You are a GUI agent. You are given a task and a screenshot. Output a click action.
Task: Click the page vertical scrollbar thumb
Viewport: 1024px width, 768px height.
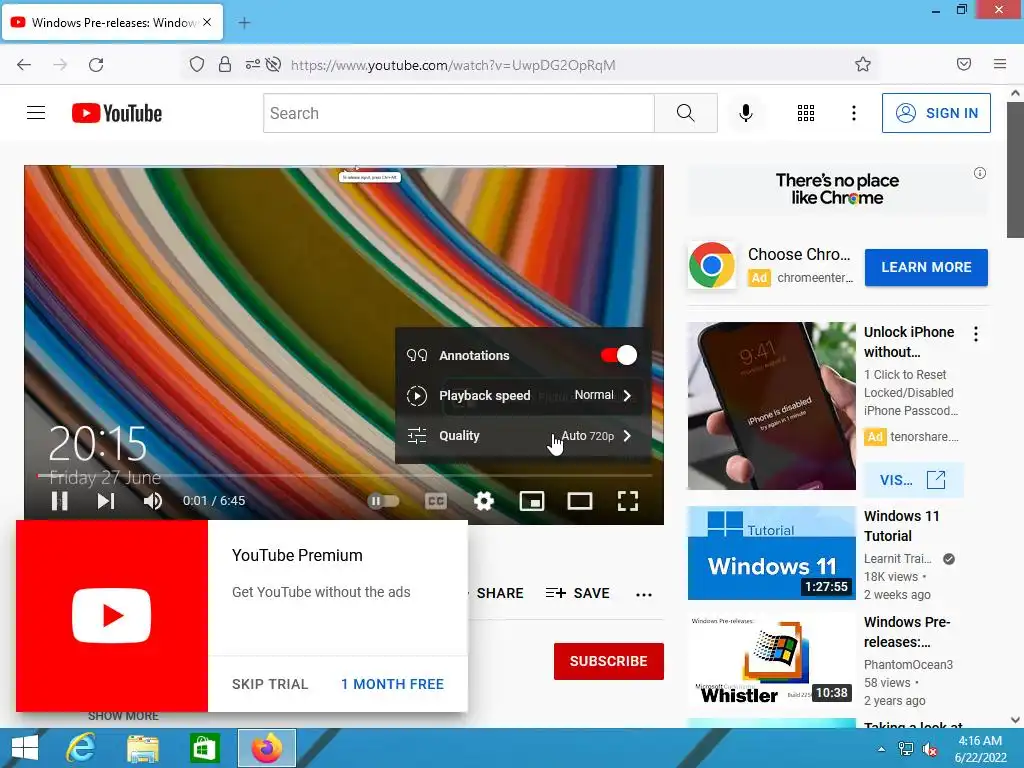(1015, 171)
